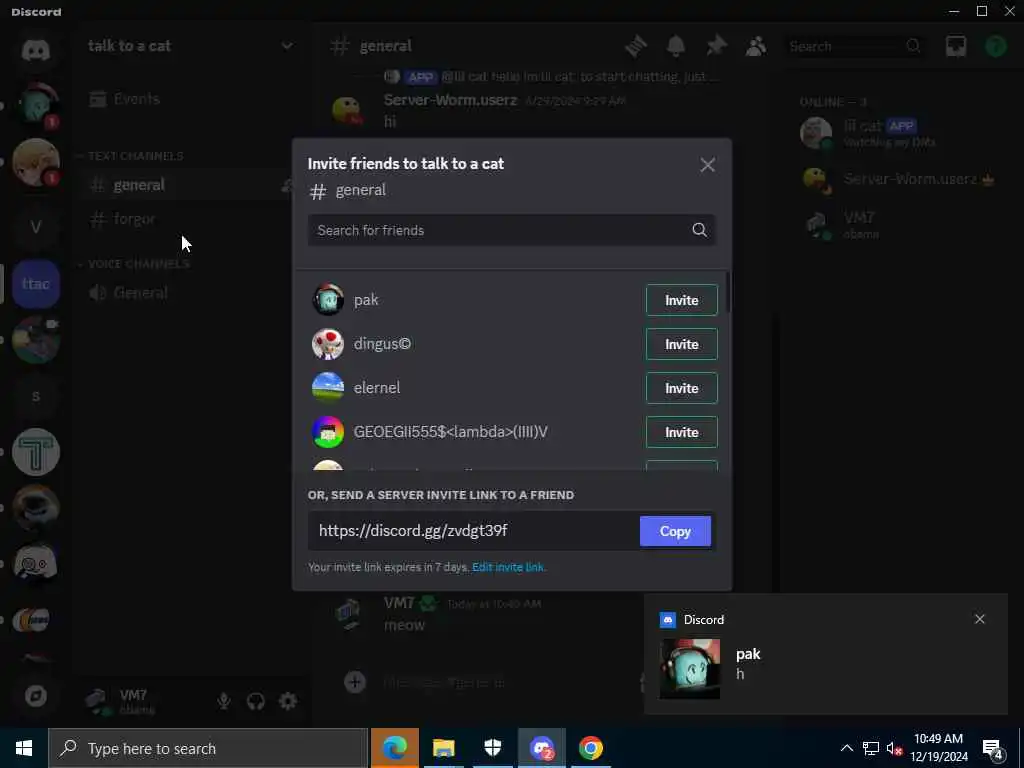This screenshot has width=1024, height=768.
Task: Invite GEOEGII555$<lambda>(IIII)V to the server
Action: [x=682, y=432]
